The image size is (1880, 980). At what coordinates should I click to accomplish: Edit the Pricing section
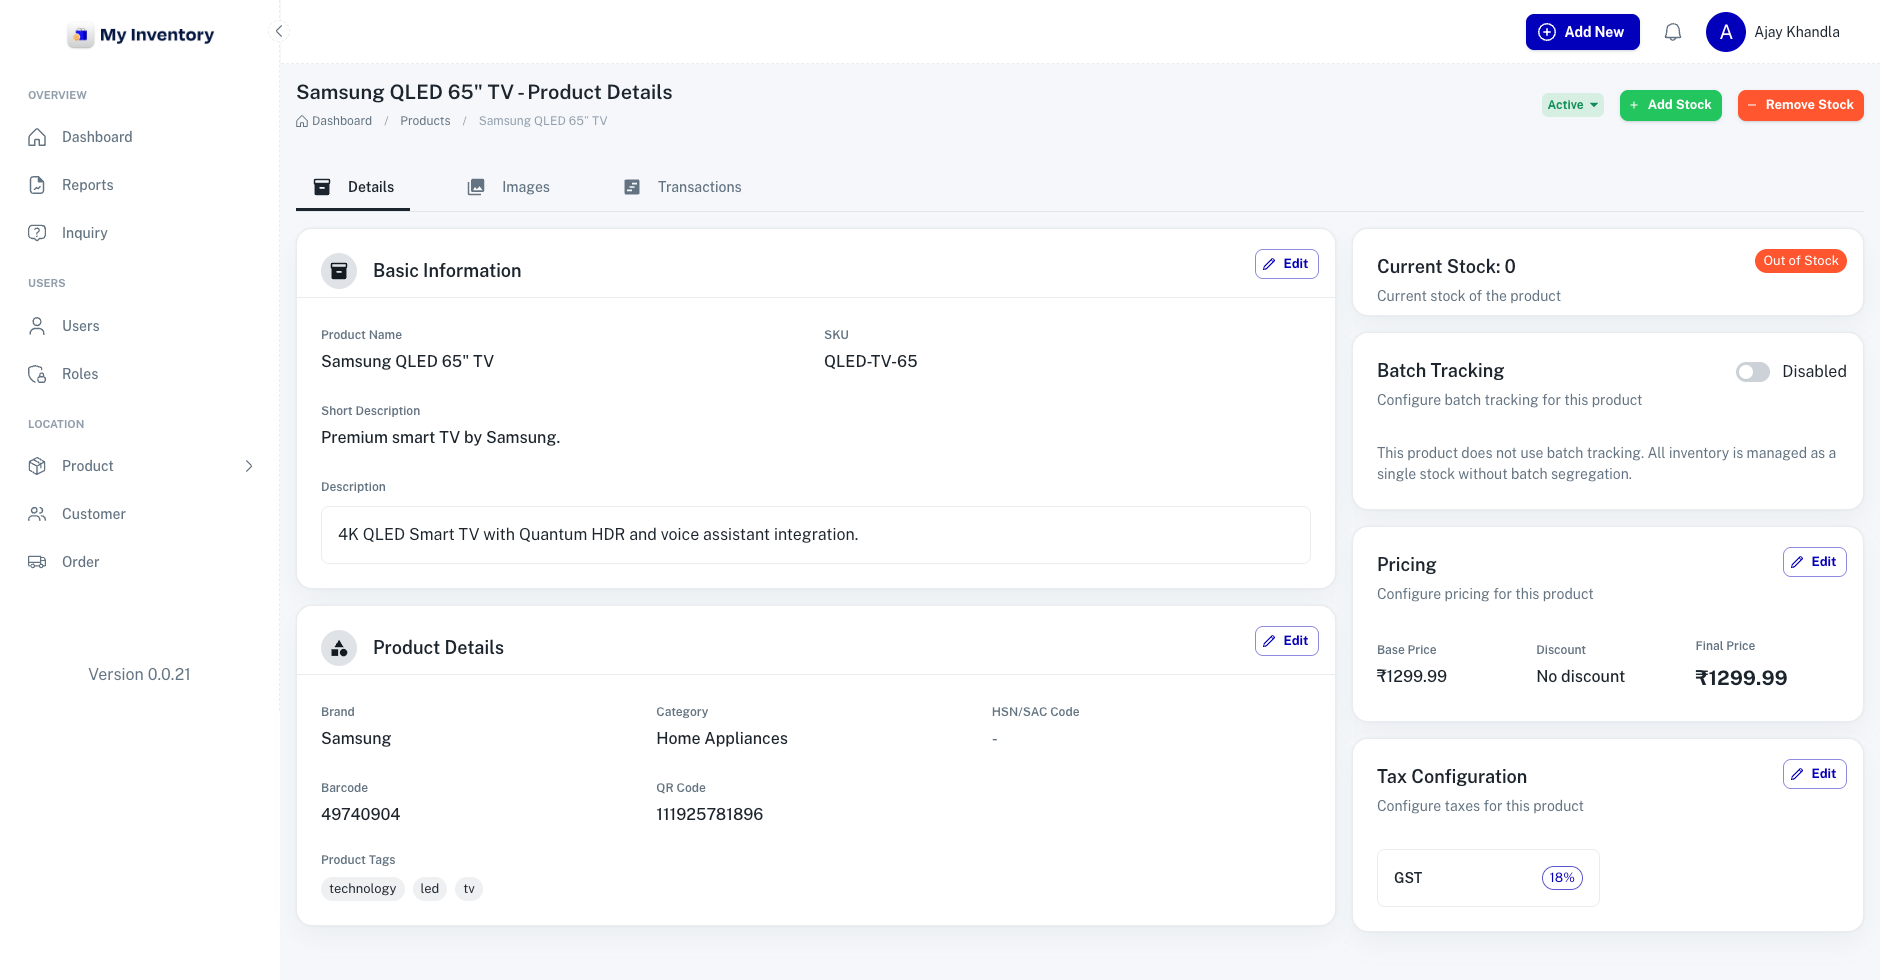tap(1814, 562)
